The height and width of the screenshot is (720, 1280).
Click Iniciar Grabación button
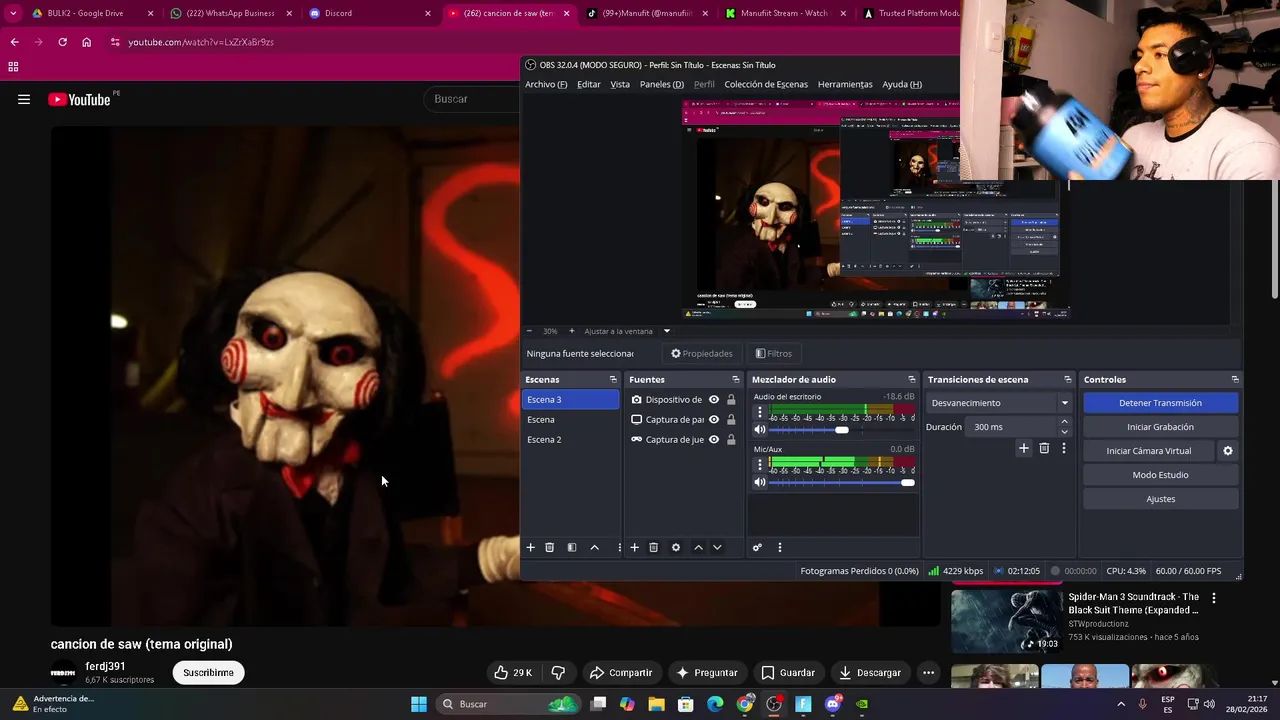pos(1160,427)
